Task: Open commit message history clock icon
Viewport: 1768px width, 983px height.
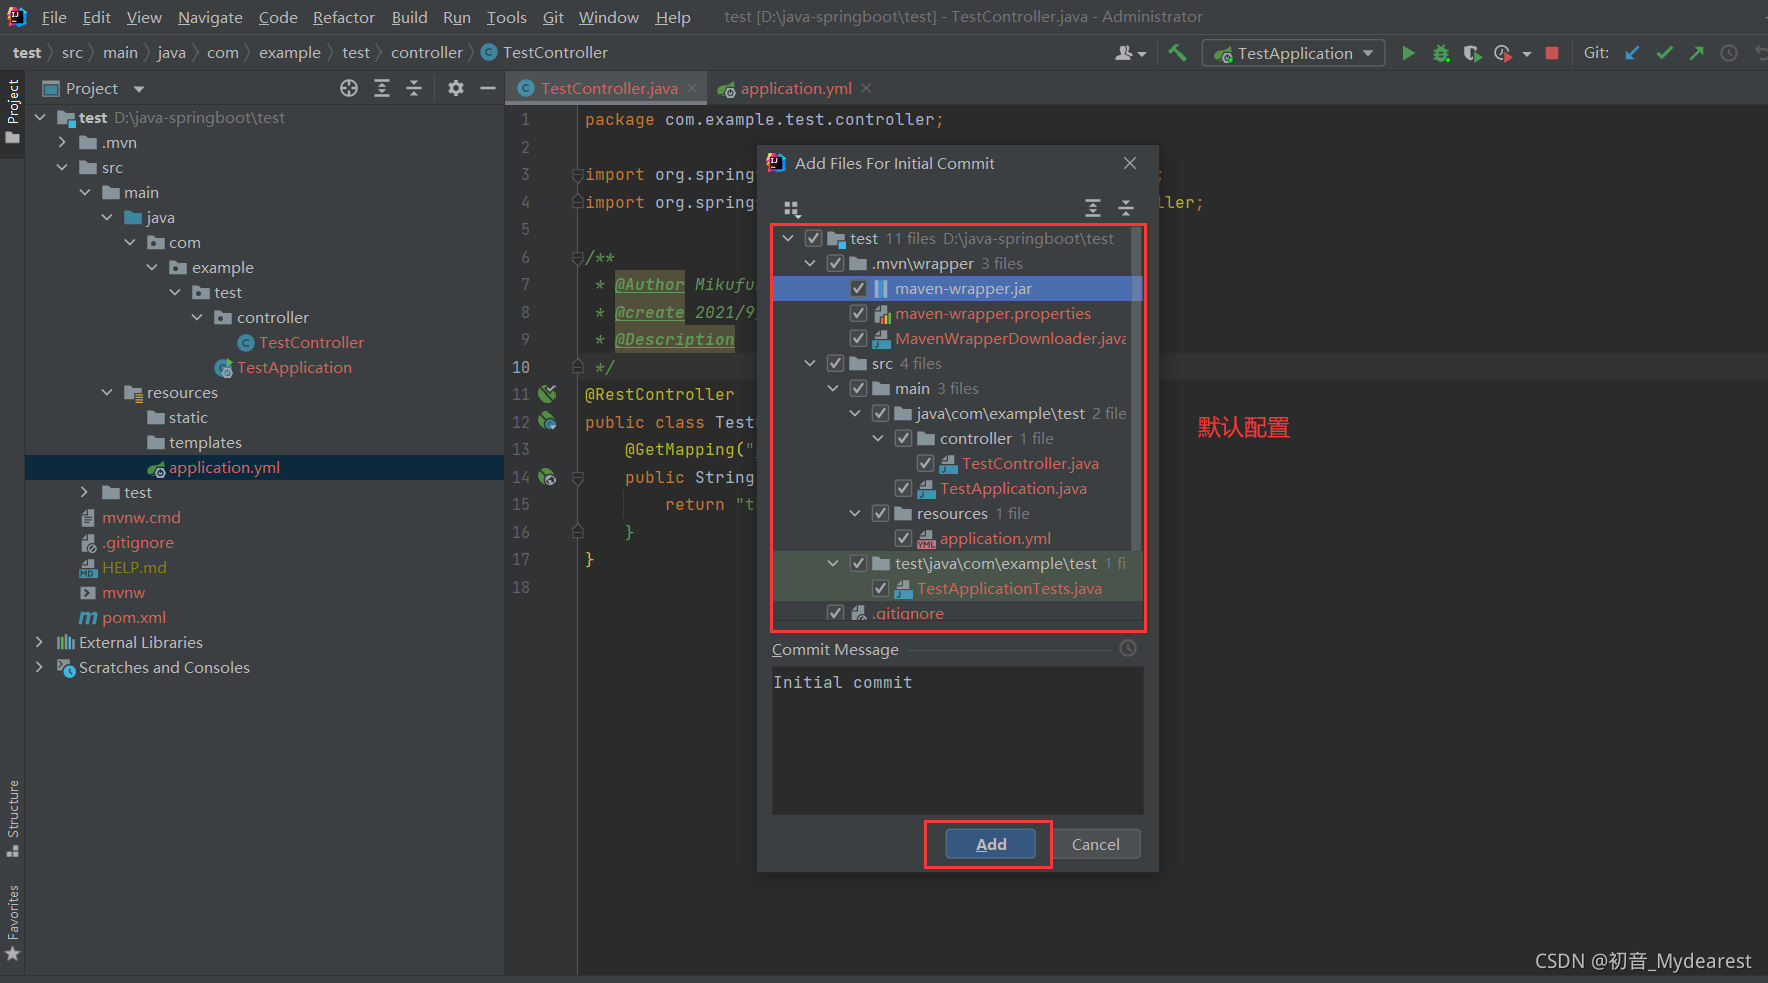Action: pos(1128,648)
